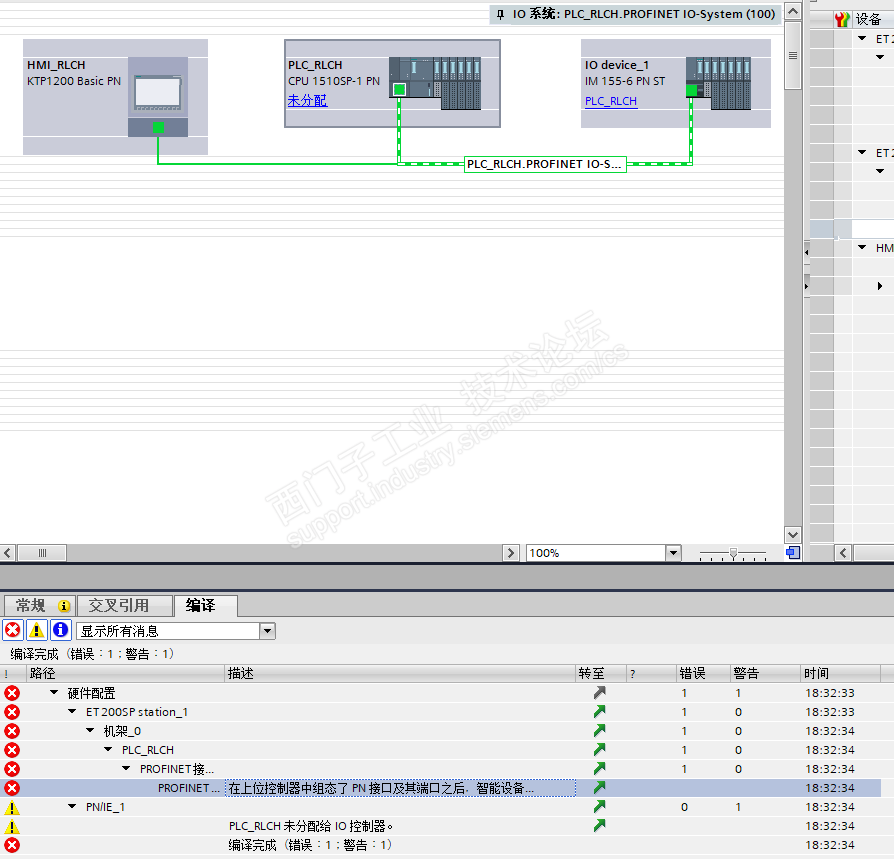Viewport: 894px width, 859px height.
Task: Click the upper splitter collapse arrow beside canvas
Action: [806, 251]
